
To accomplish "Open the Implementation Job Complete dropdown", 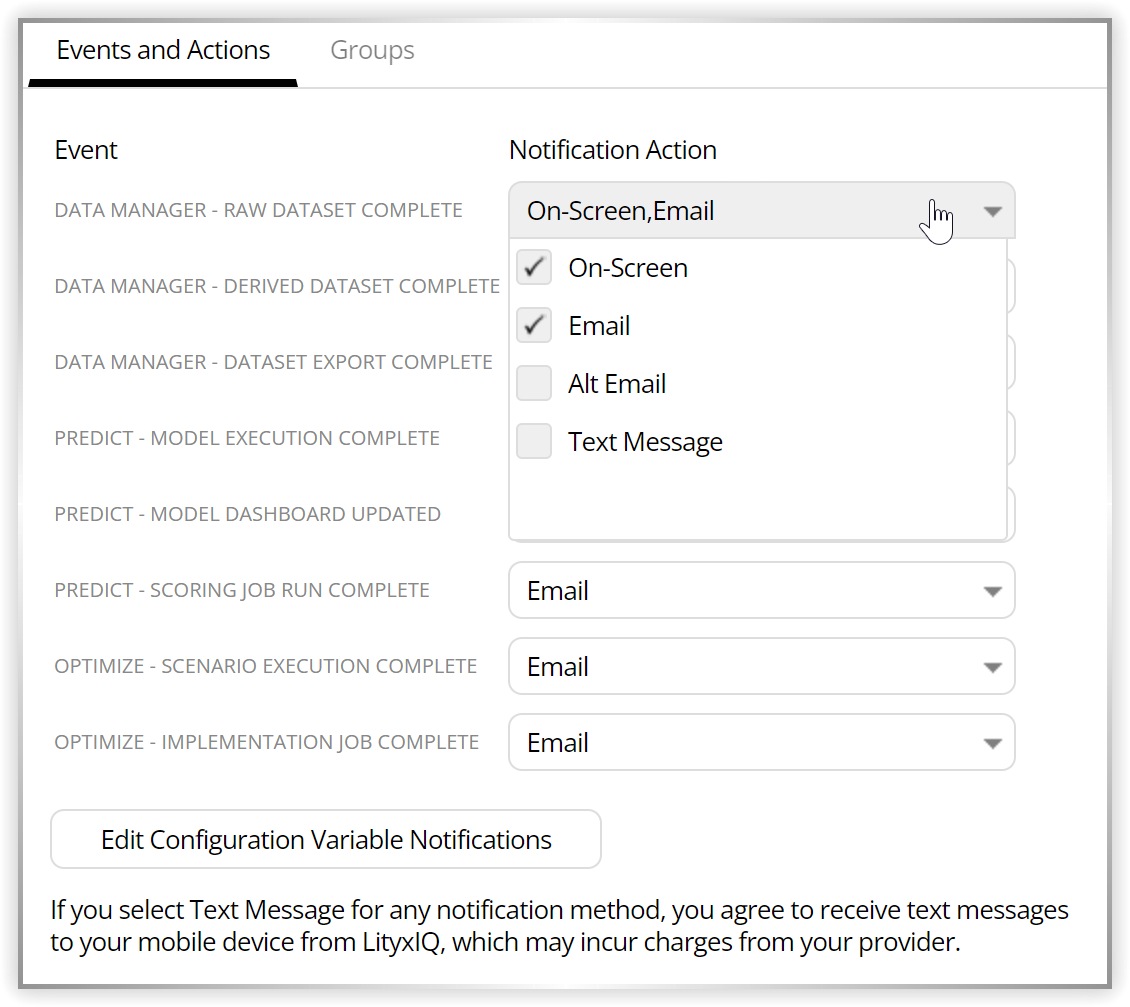I will pos(762,742).
